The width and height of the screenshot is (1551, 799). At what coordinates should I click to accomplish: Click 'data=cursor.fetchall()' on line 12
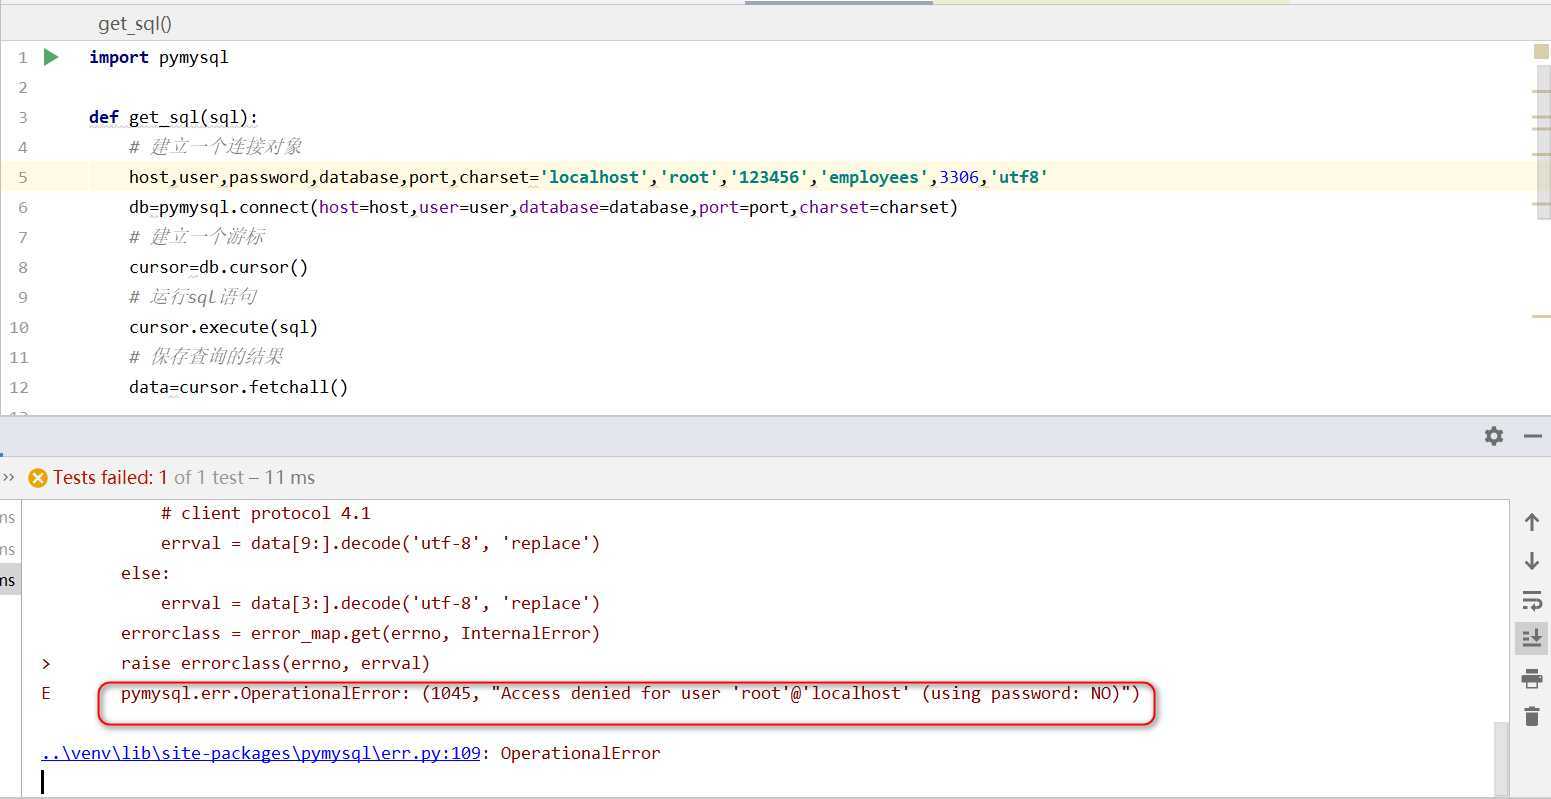tap(238, 387)
